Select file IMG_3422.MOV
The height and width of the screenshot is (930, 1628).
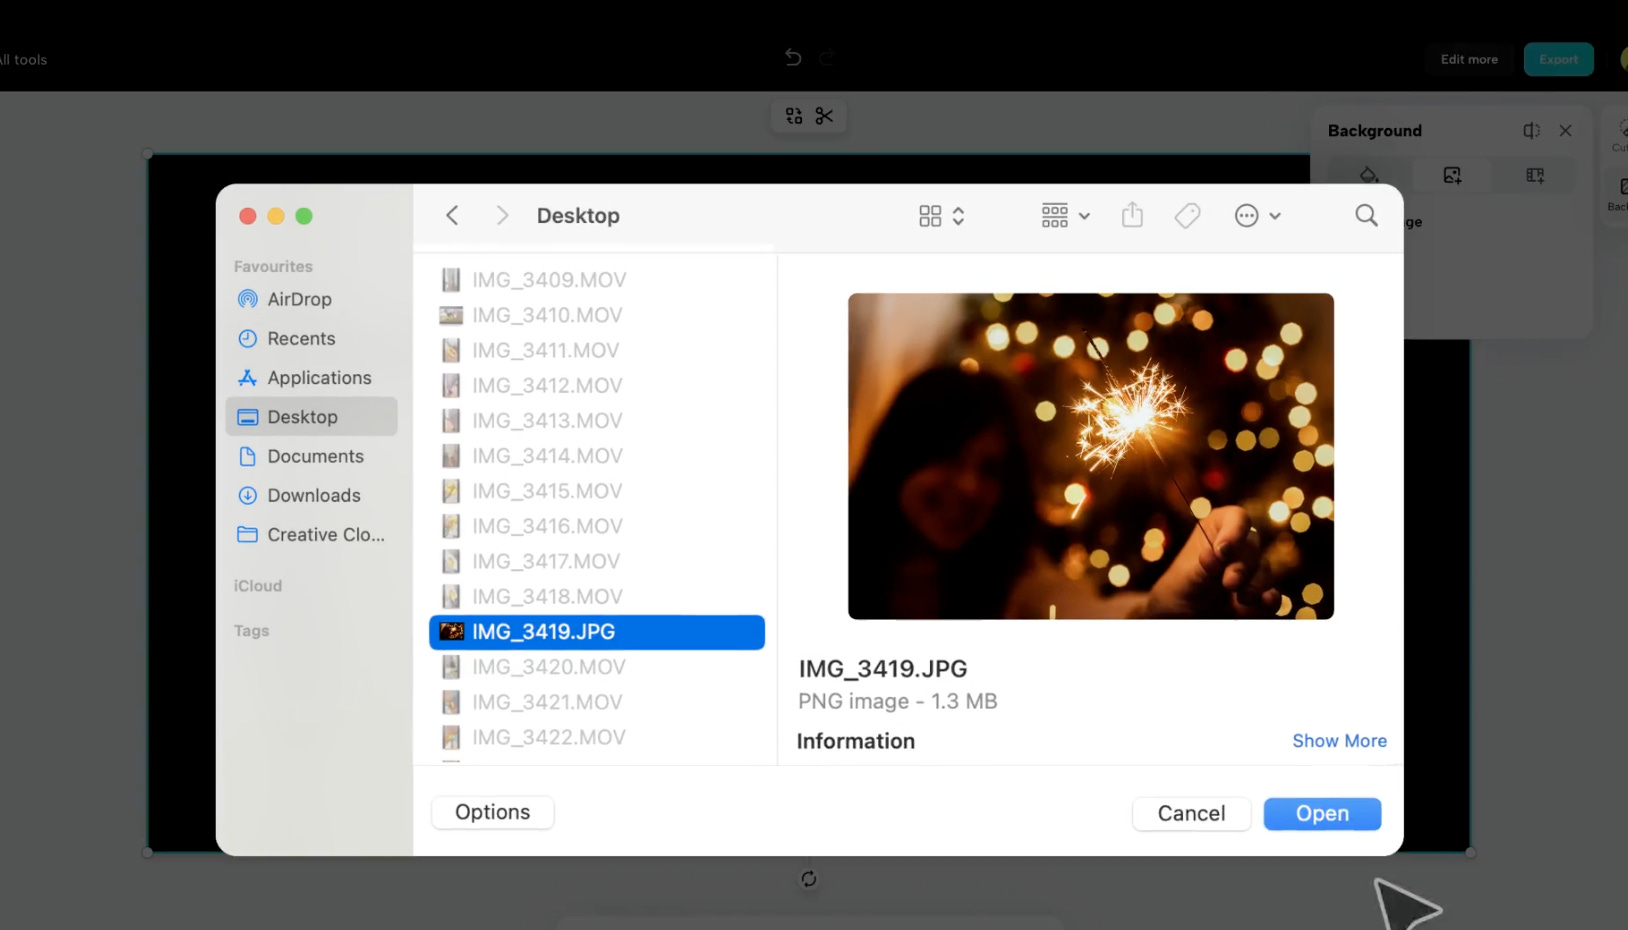(597, 737)
